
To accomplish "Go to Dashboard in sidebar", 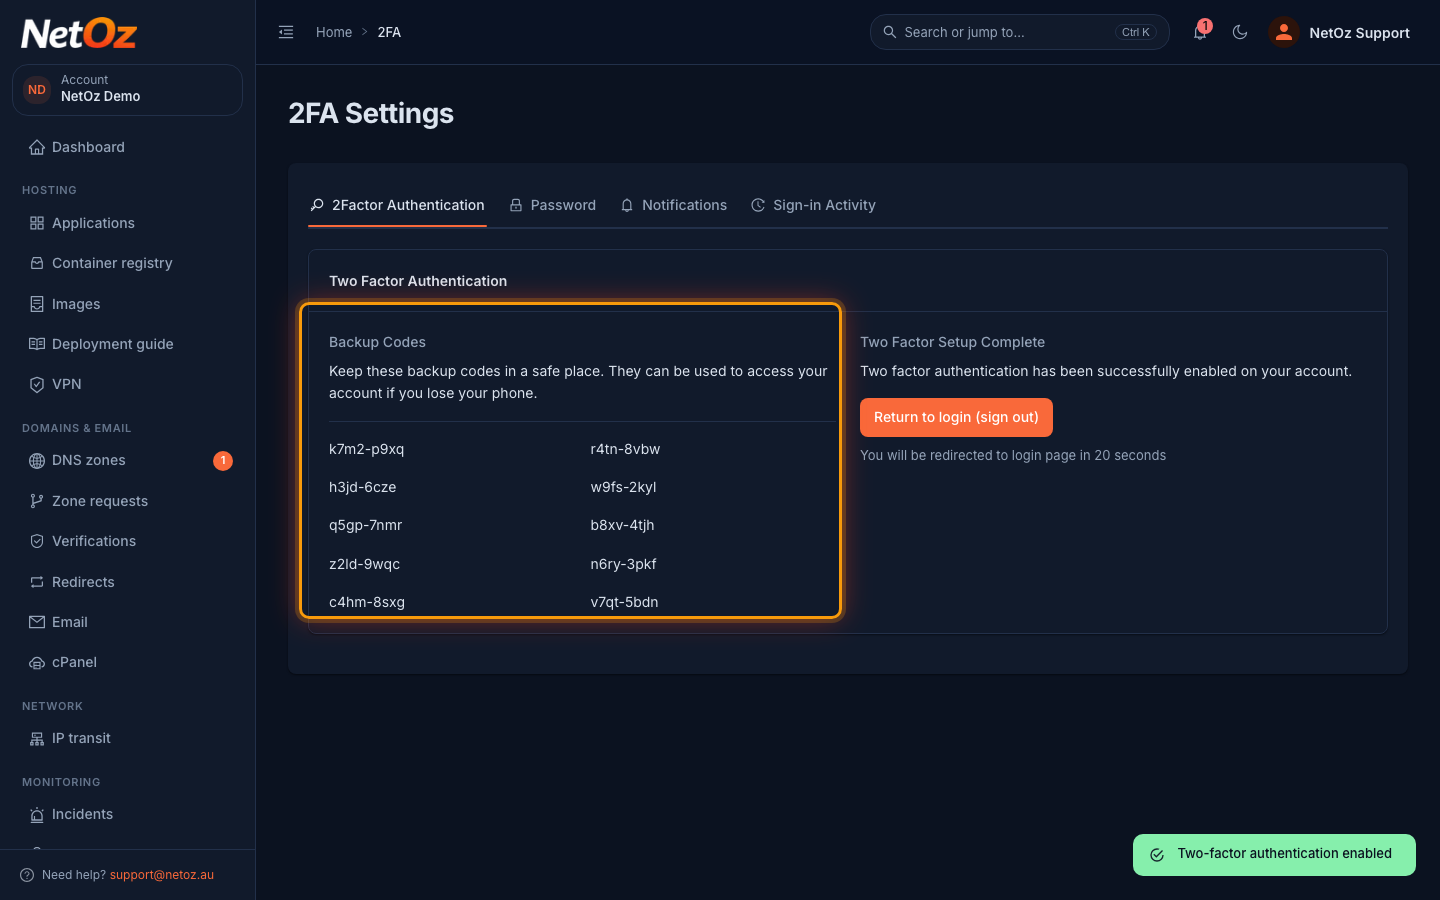I will (x=127, y=147).
